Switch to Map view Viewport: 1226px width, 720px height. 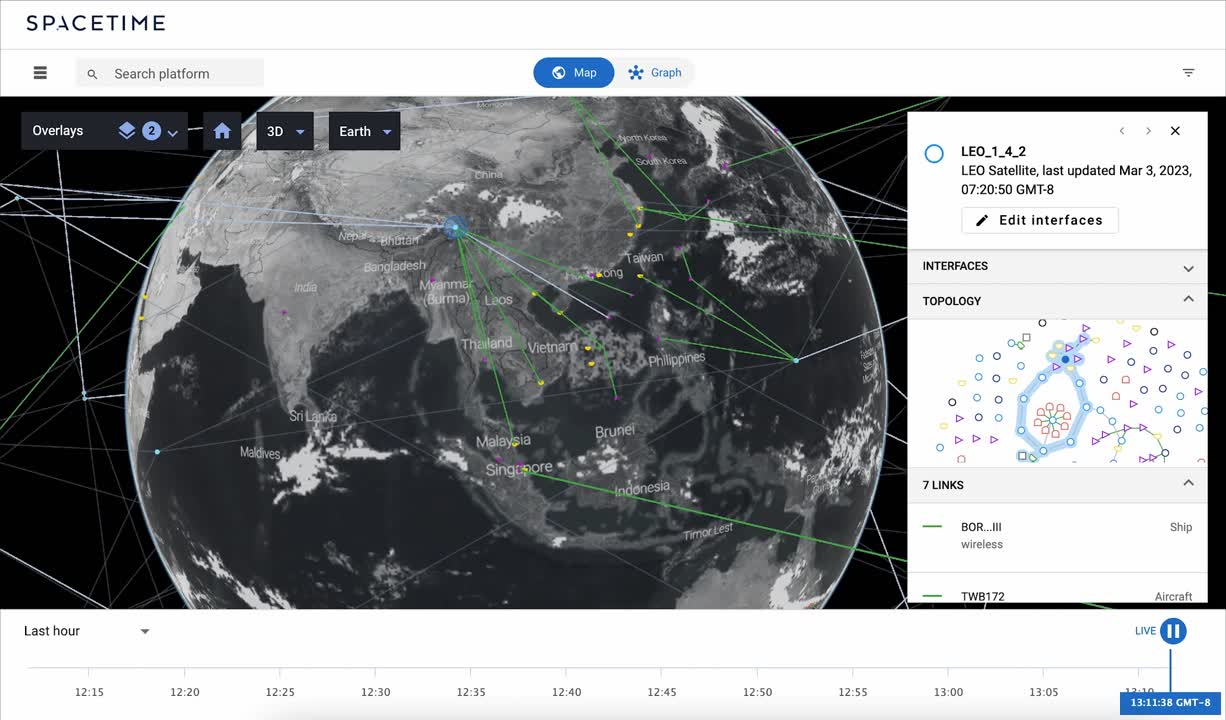coord(574,73)
